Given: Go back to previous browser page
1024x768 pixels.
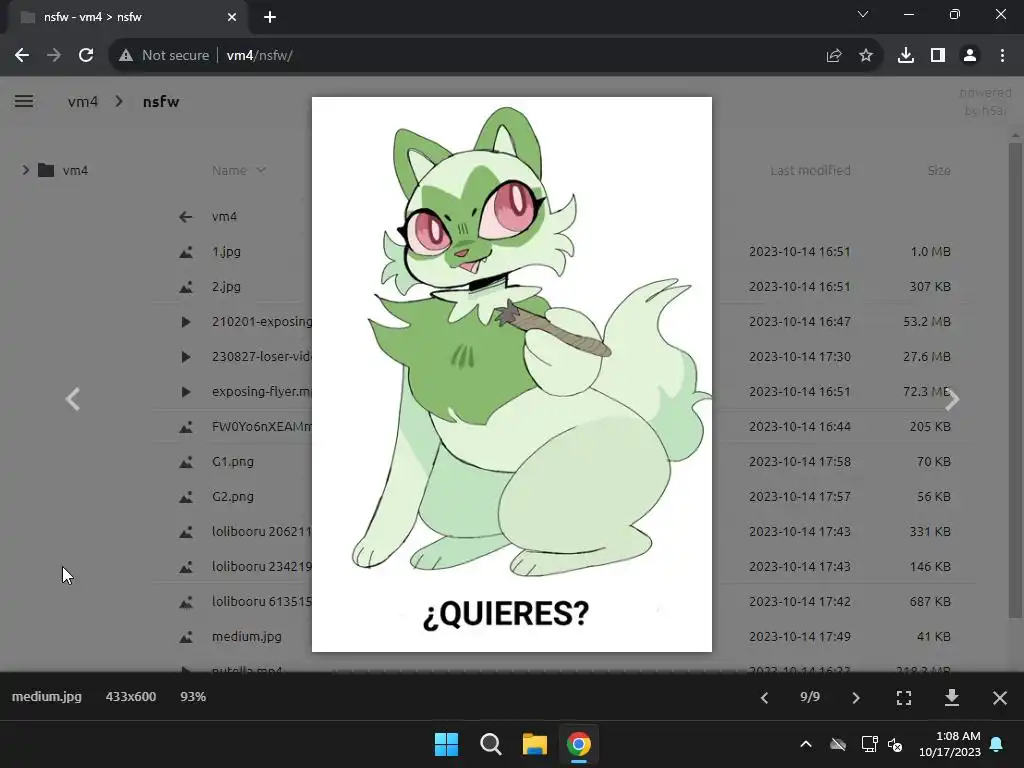Looking at the screenshot, I should (22, 56).
